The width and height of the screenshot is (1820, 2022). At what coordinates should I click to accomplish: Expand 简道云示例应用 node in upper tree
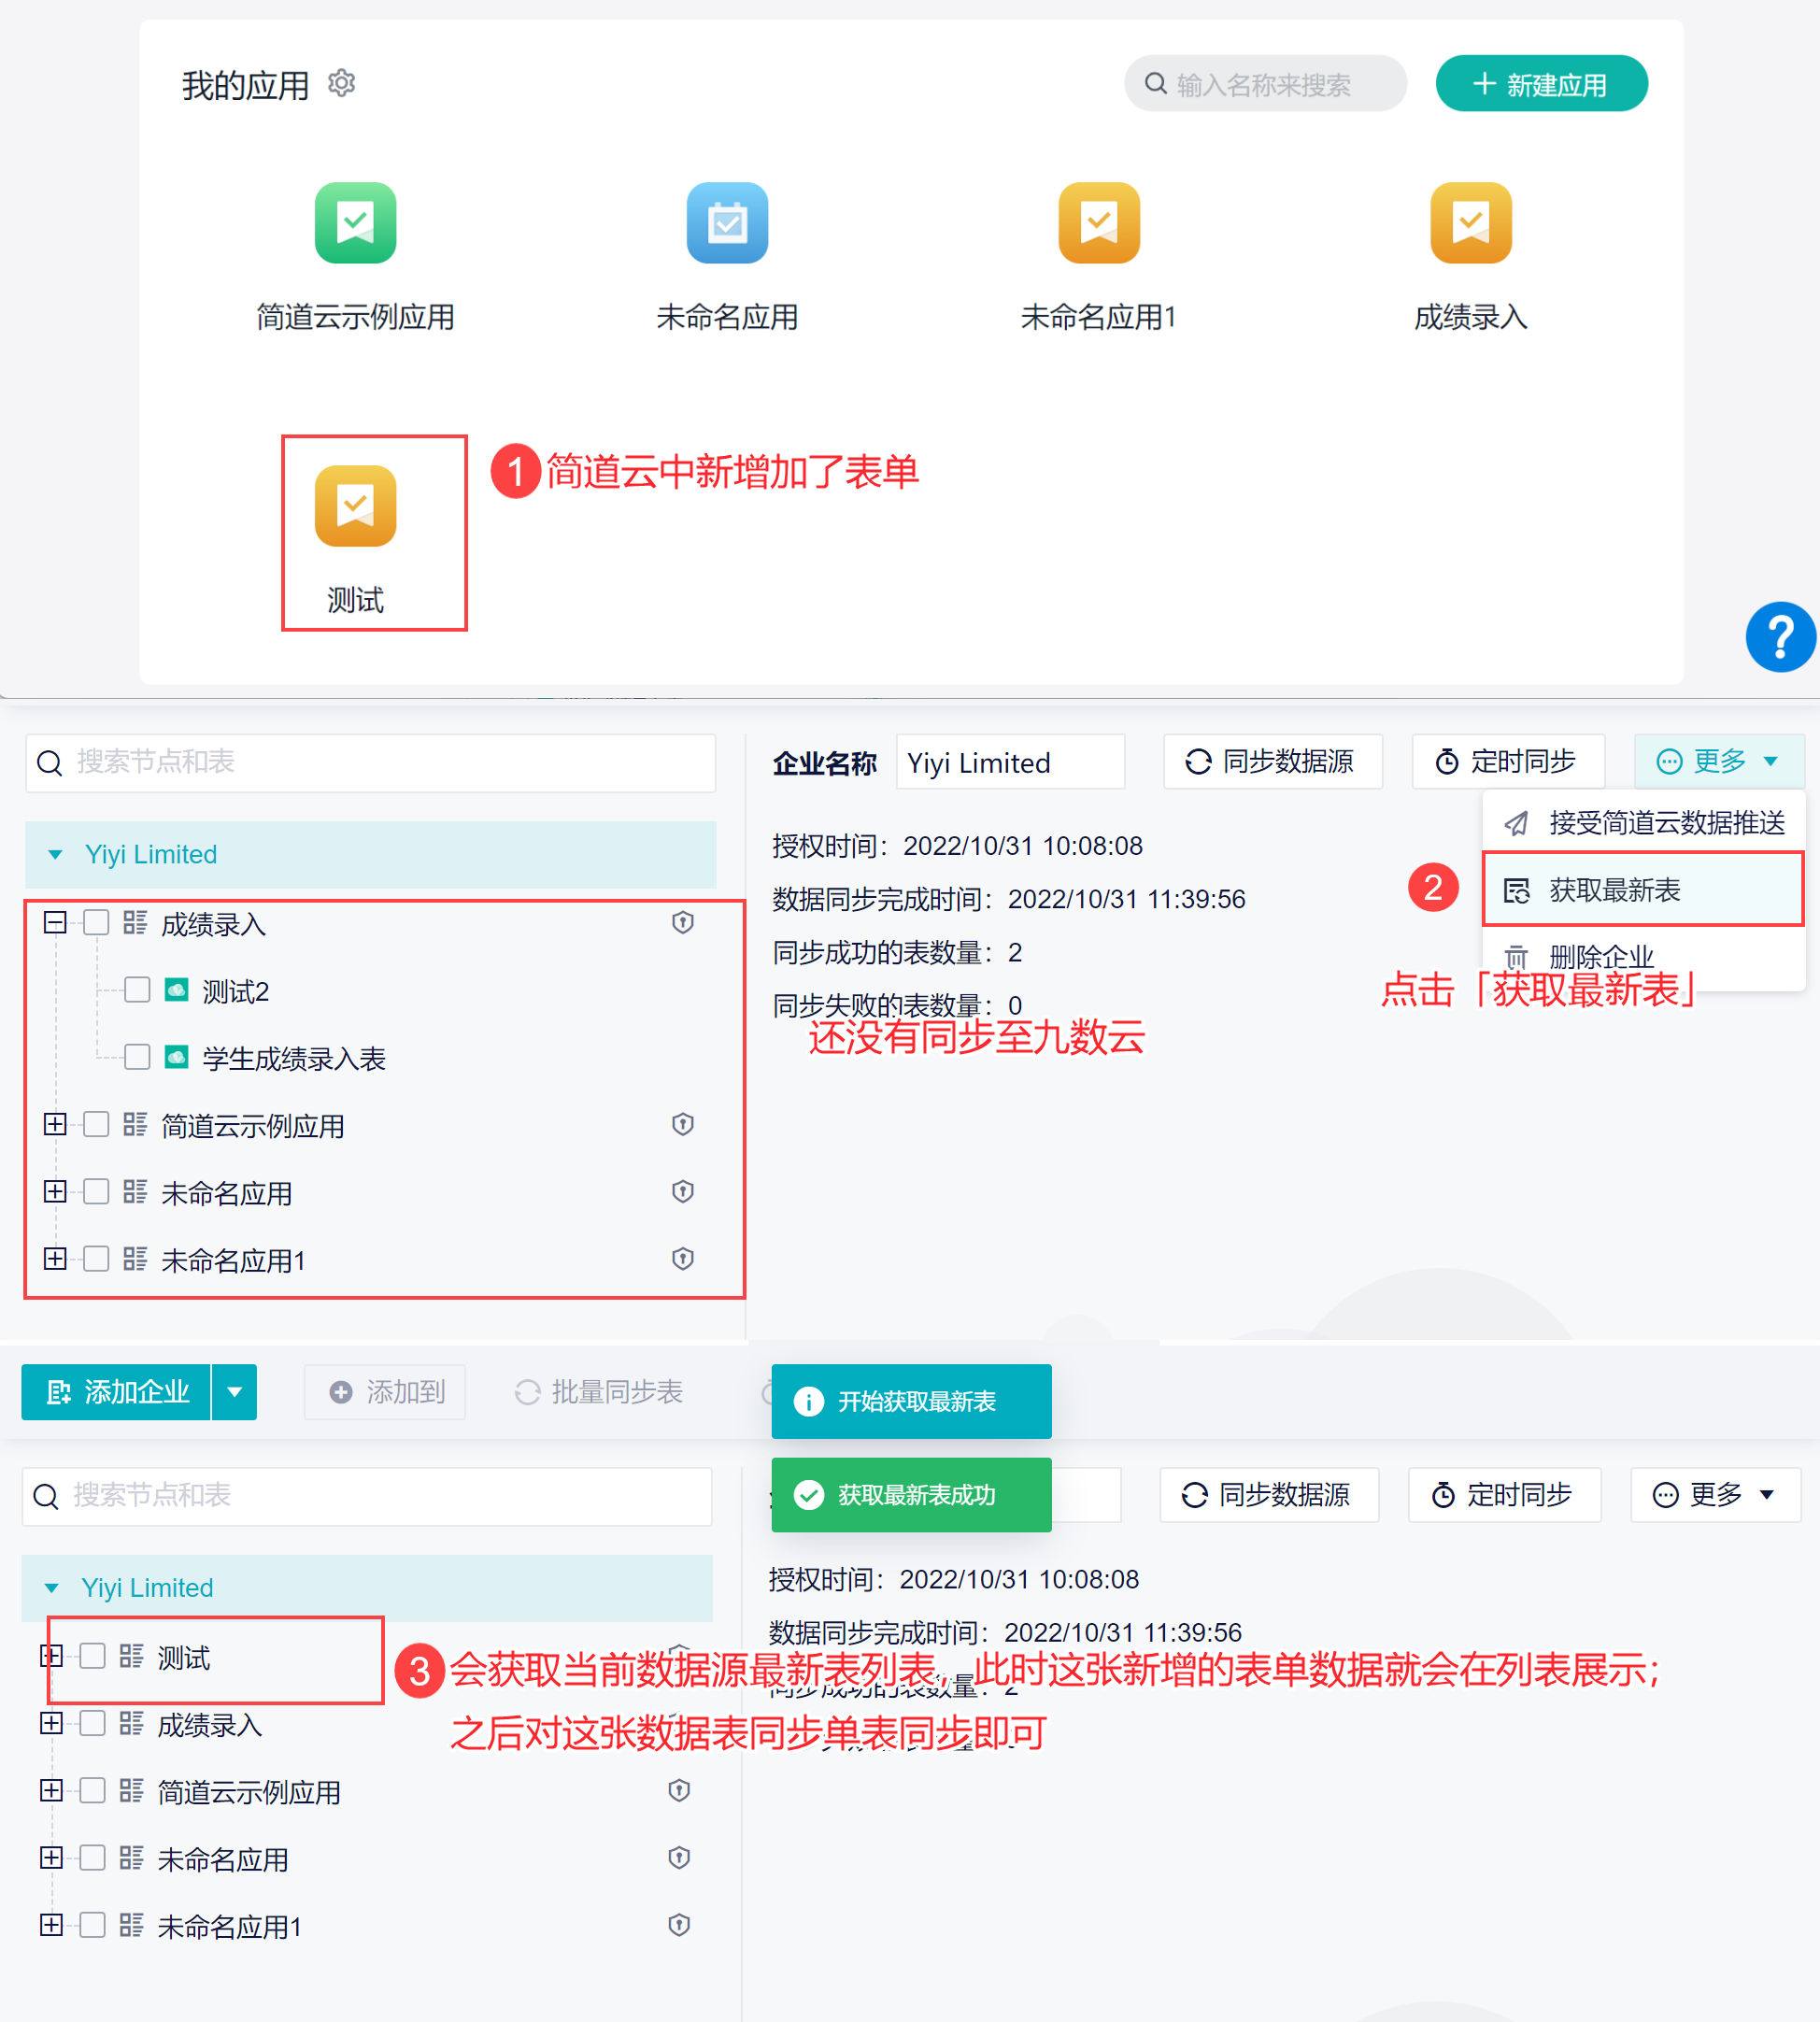coord(56,1125)
